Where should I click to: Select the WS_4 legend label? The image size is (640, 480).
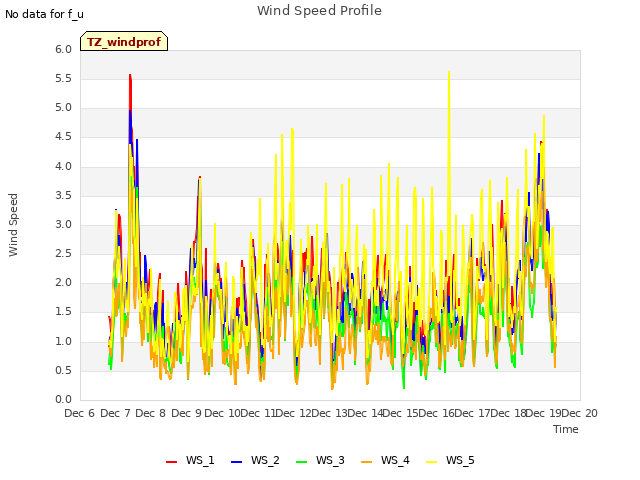(395, 460)
